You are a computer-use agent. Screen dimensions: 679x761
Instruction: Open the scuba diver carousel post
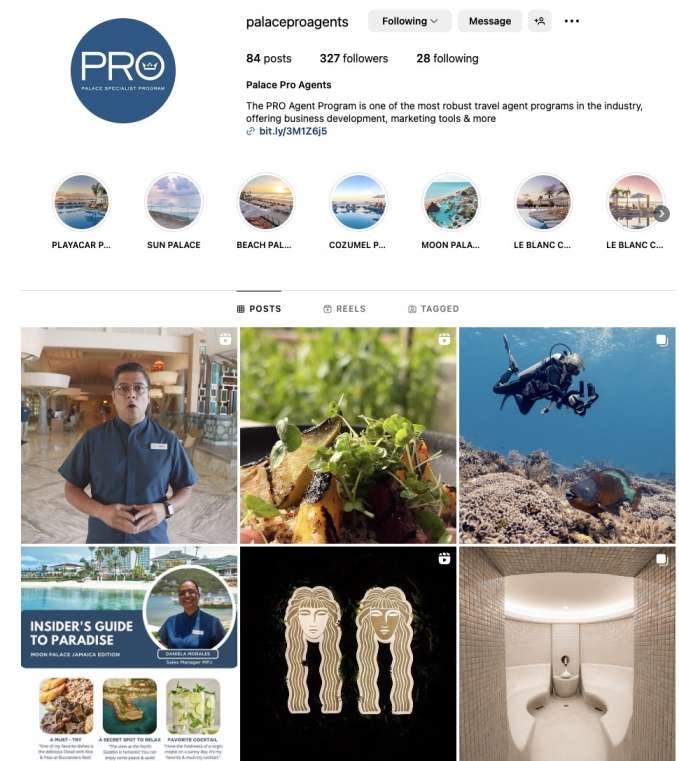(x=567, y=435)
